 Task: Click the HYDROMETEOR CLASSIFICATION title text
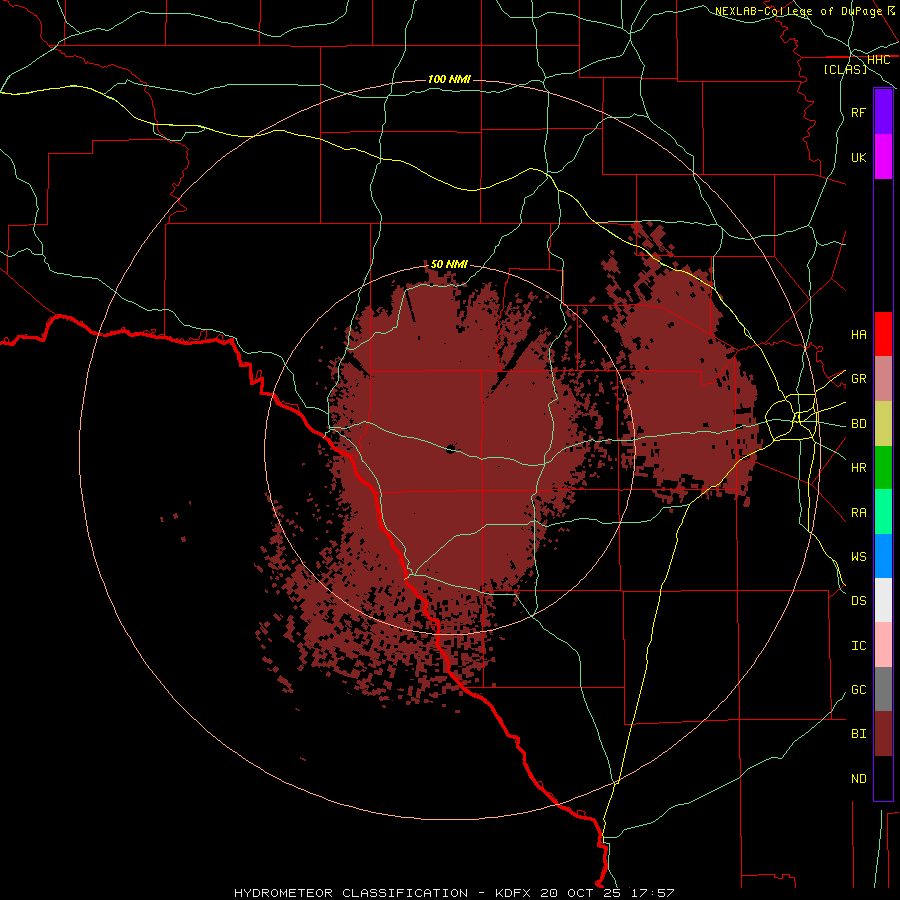[351, 893]
